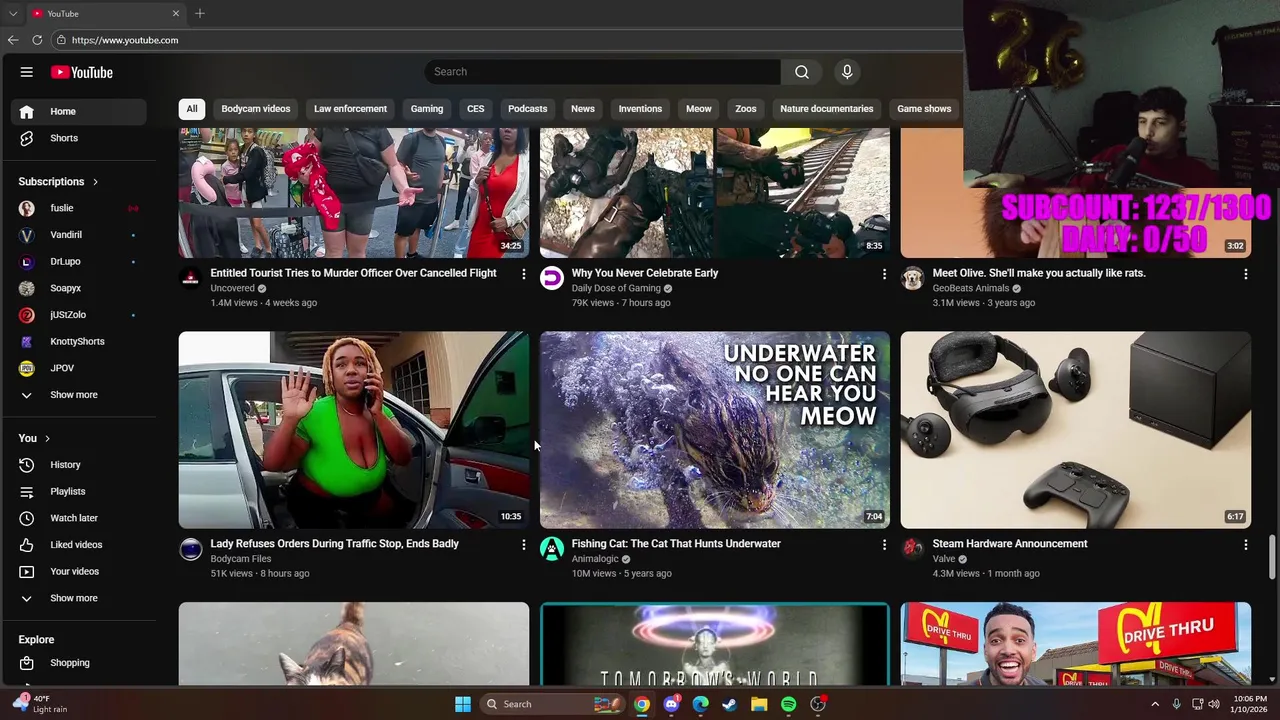Reload the page with the refresh button

37,40
